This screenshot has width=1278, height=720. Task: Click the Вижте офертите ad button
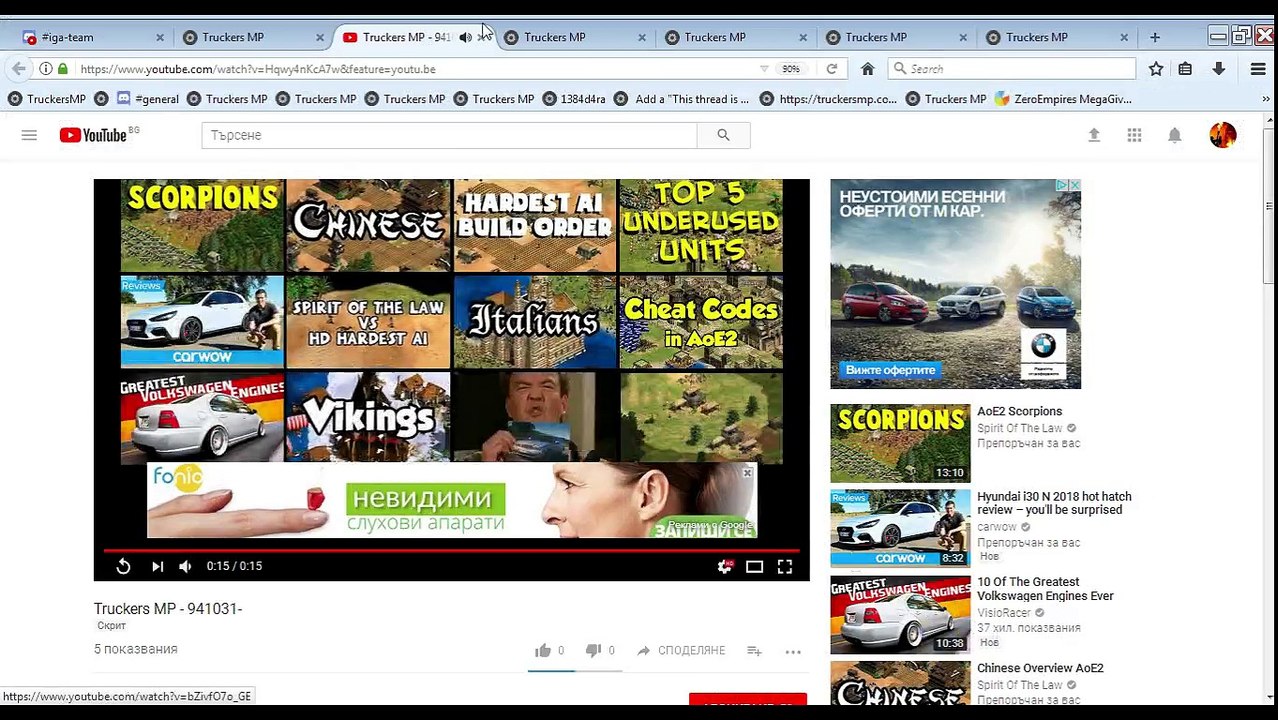pyautogui.click(x=890, y=370)
